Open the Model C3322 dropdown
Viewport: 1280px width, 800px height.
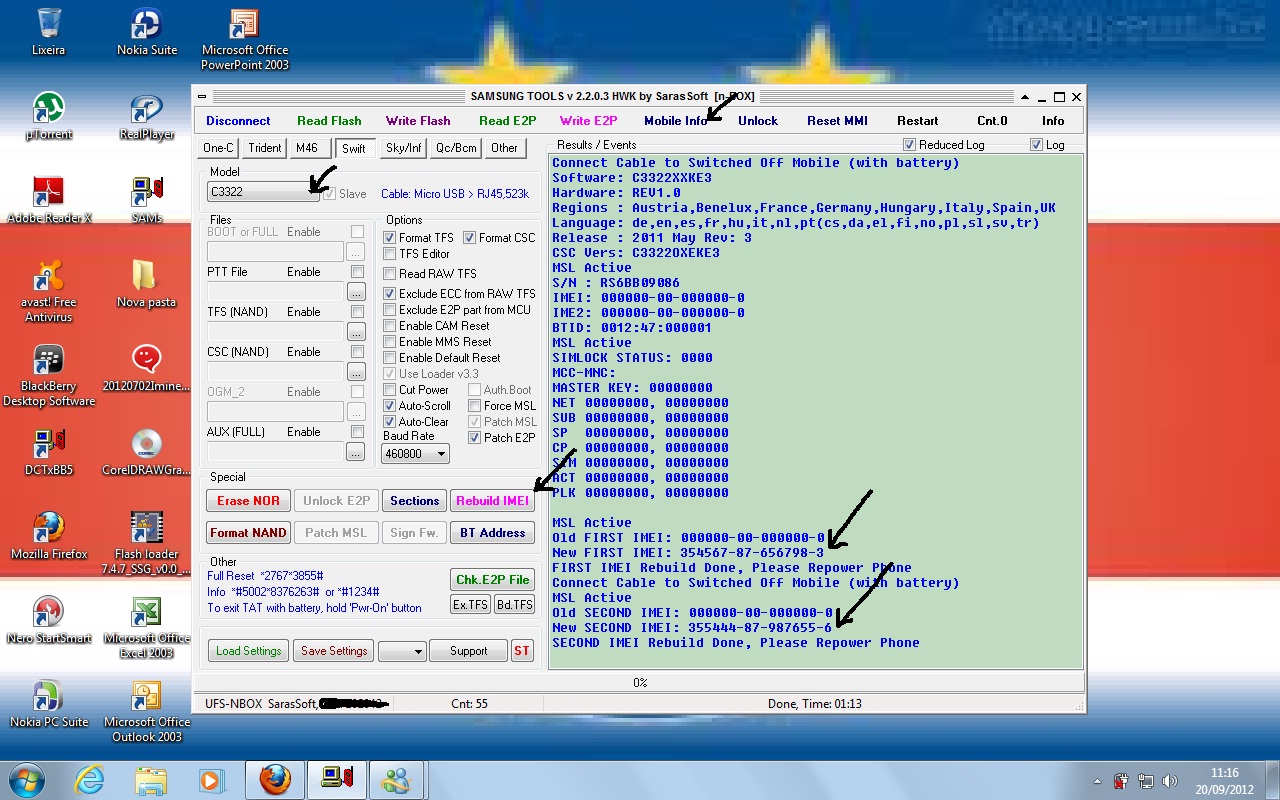(x=263, y=192)
